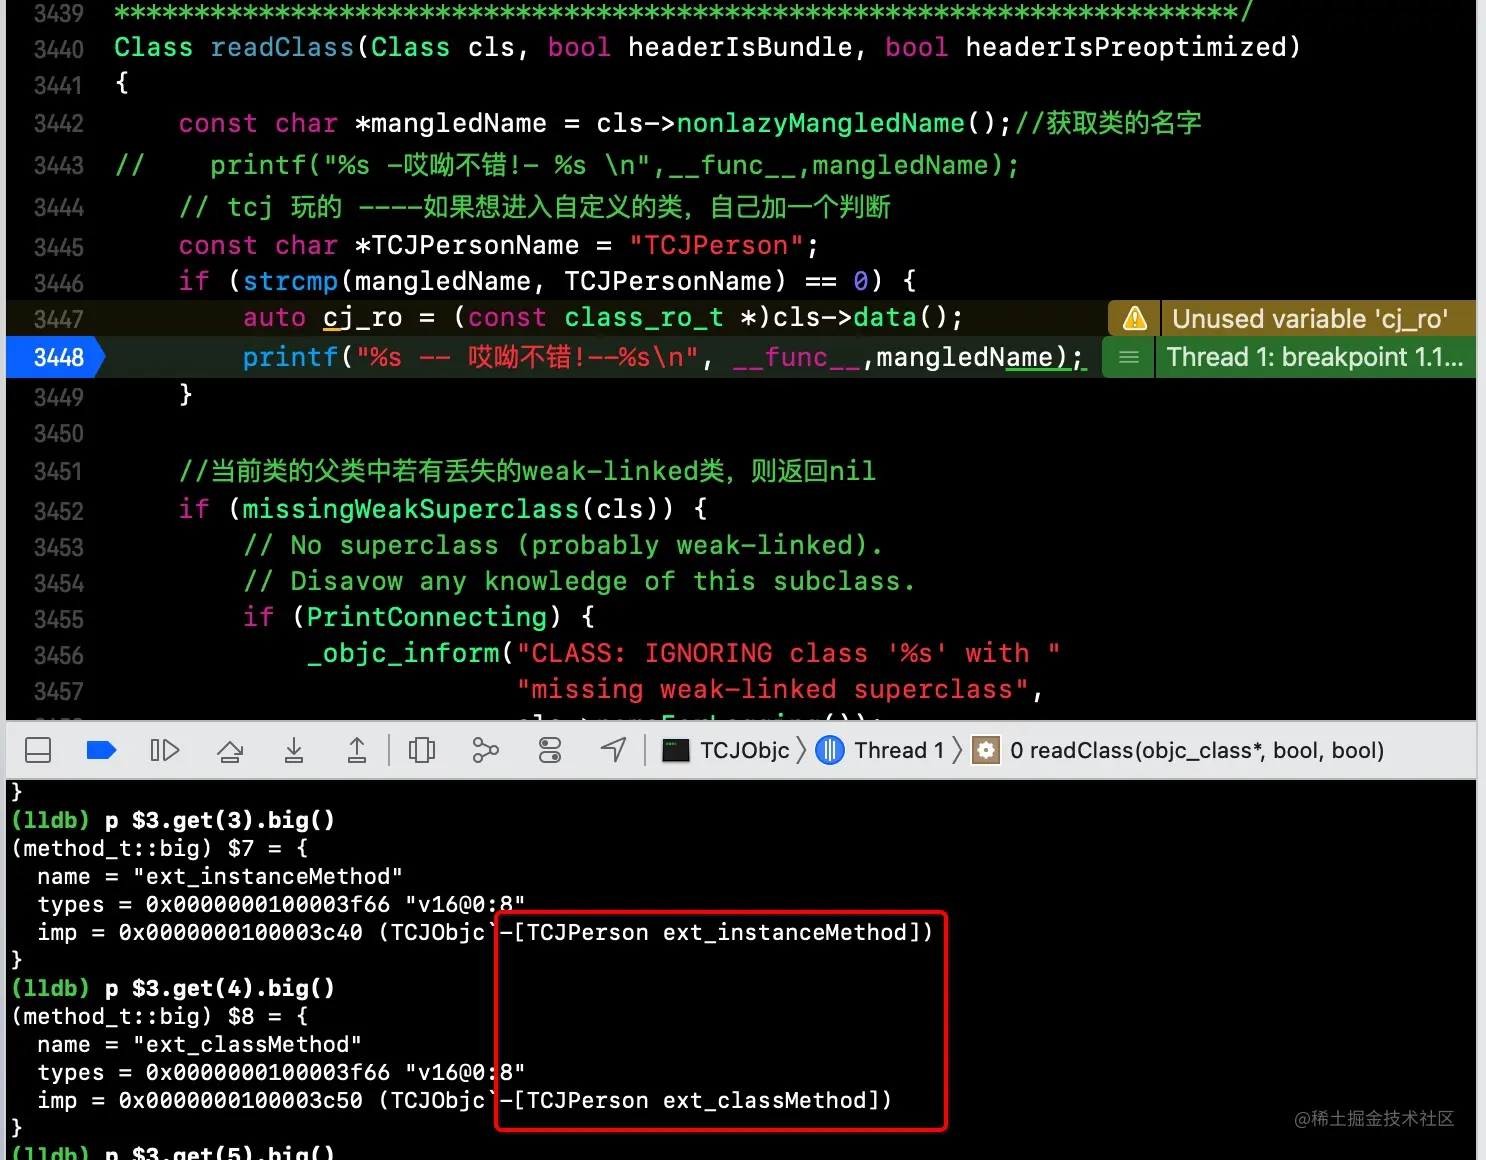
Task: Click the (method_t::big) $8 result line
Action: coord(160,1016)
